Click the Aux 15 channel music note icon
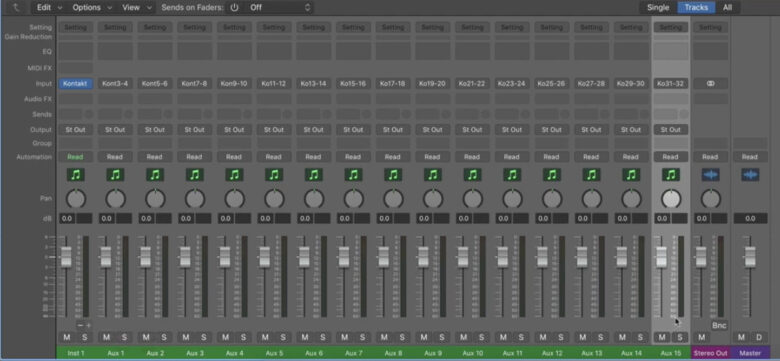Viewport: 780px width, 361px height. (671, 175)
